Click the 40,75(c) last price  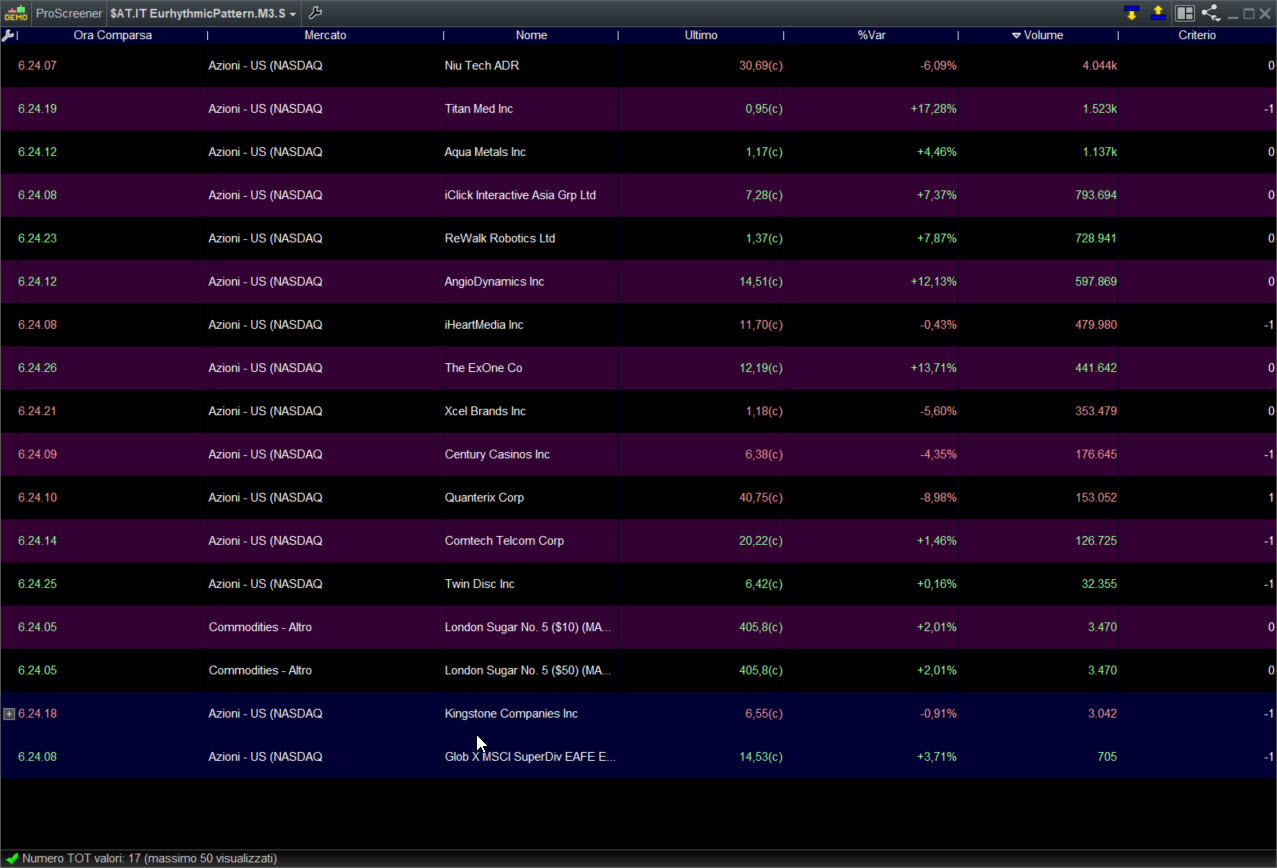coord(761,497)
